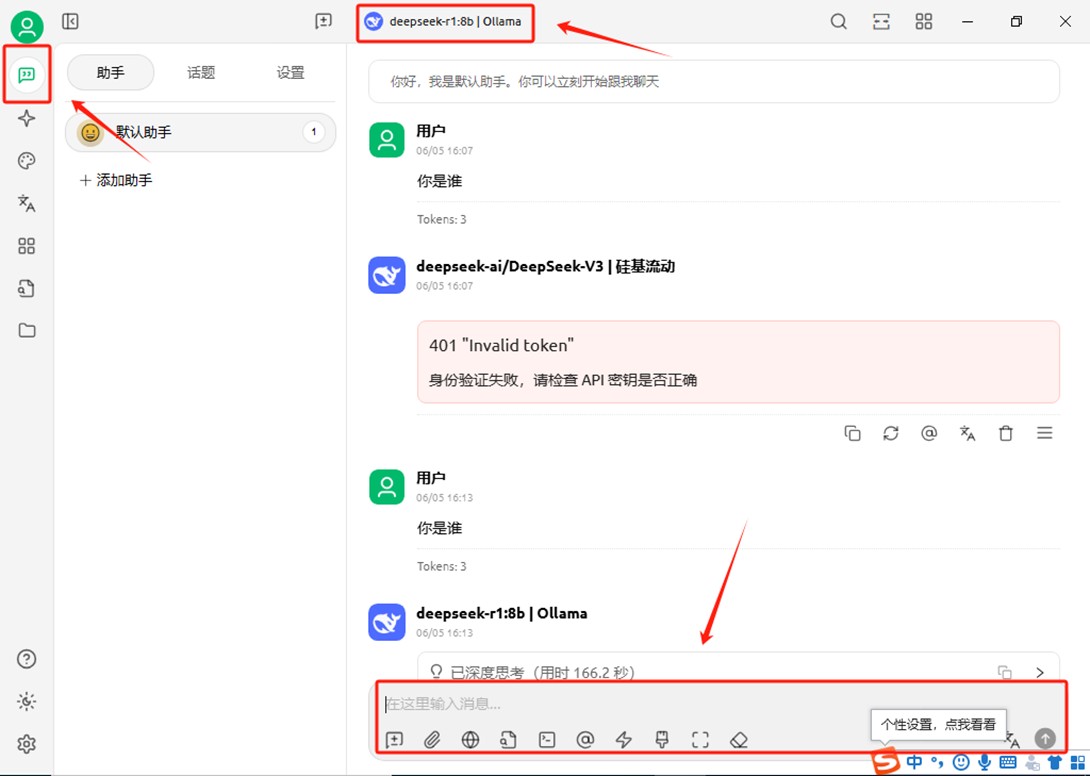1090x776 pixels.
Task: Send the message with arrow button
Action: pos(1045,738)
